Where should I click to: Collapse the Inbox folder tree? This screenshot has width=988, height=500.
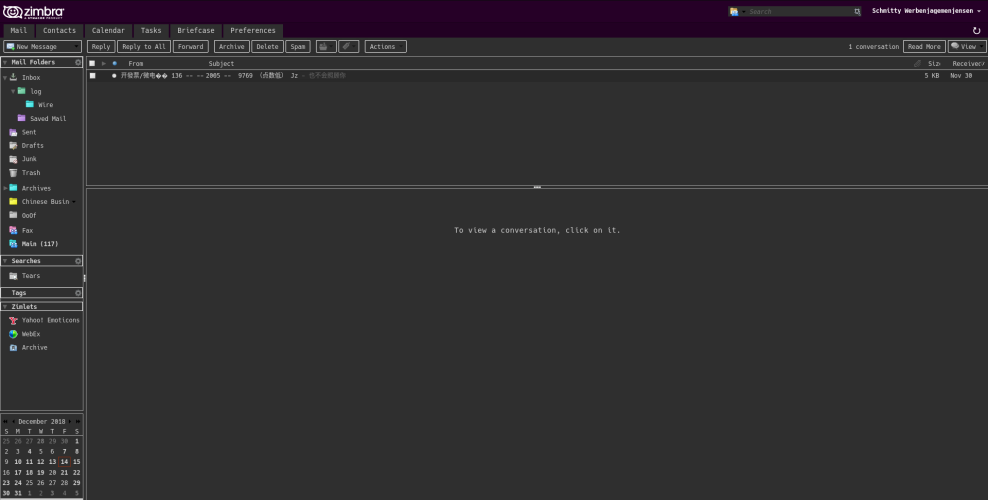coord(5,78)
